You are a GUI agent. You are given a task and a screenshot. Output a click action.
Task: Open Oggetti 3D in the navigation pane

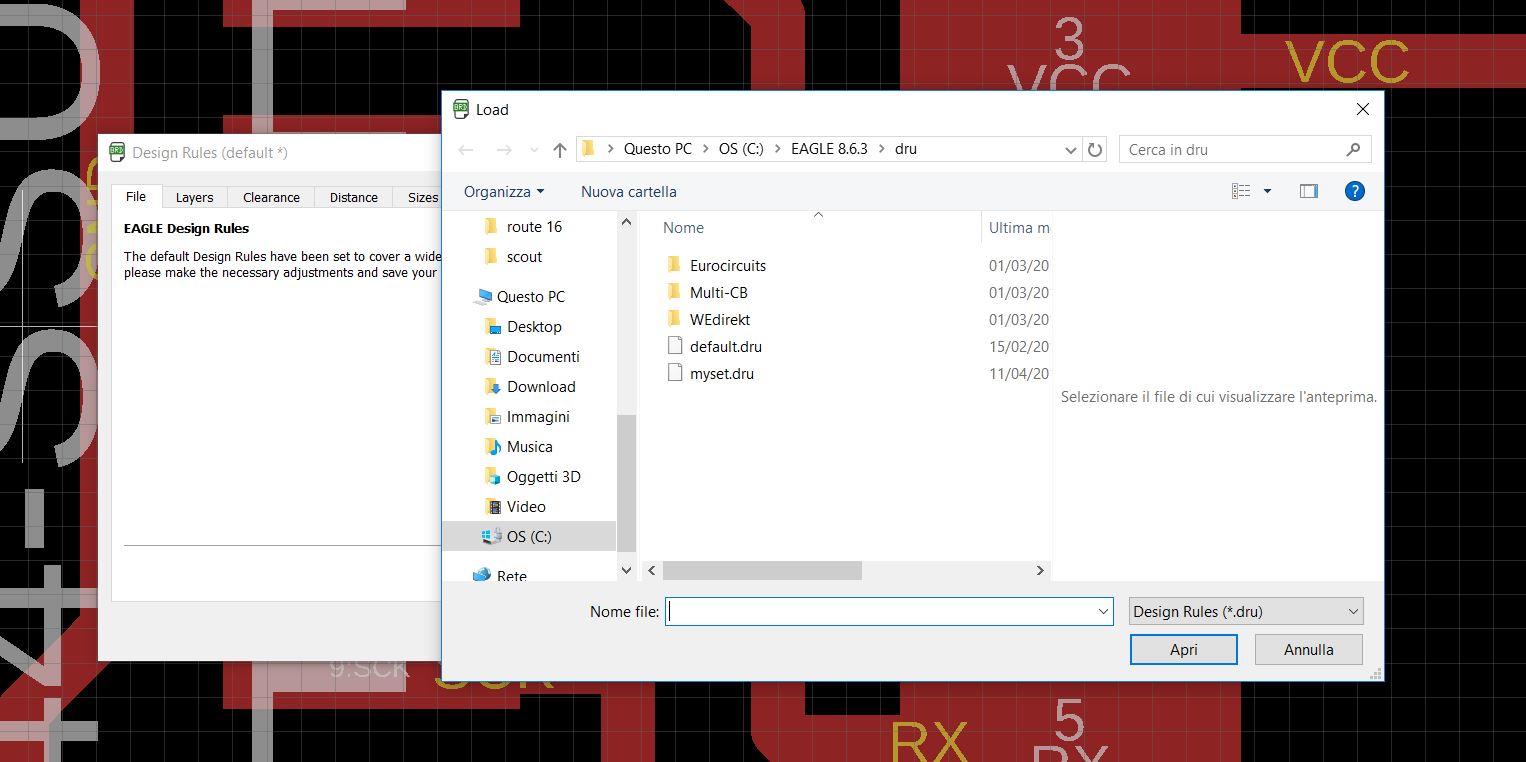(543, 477)
